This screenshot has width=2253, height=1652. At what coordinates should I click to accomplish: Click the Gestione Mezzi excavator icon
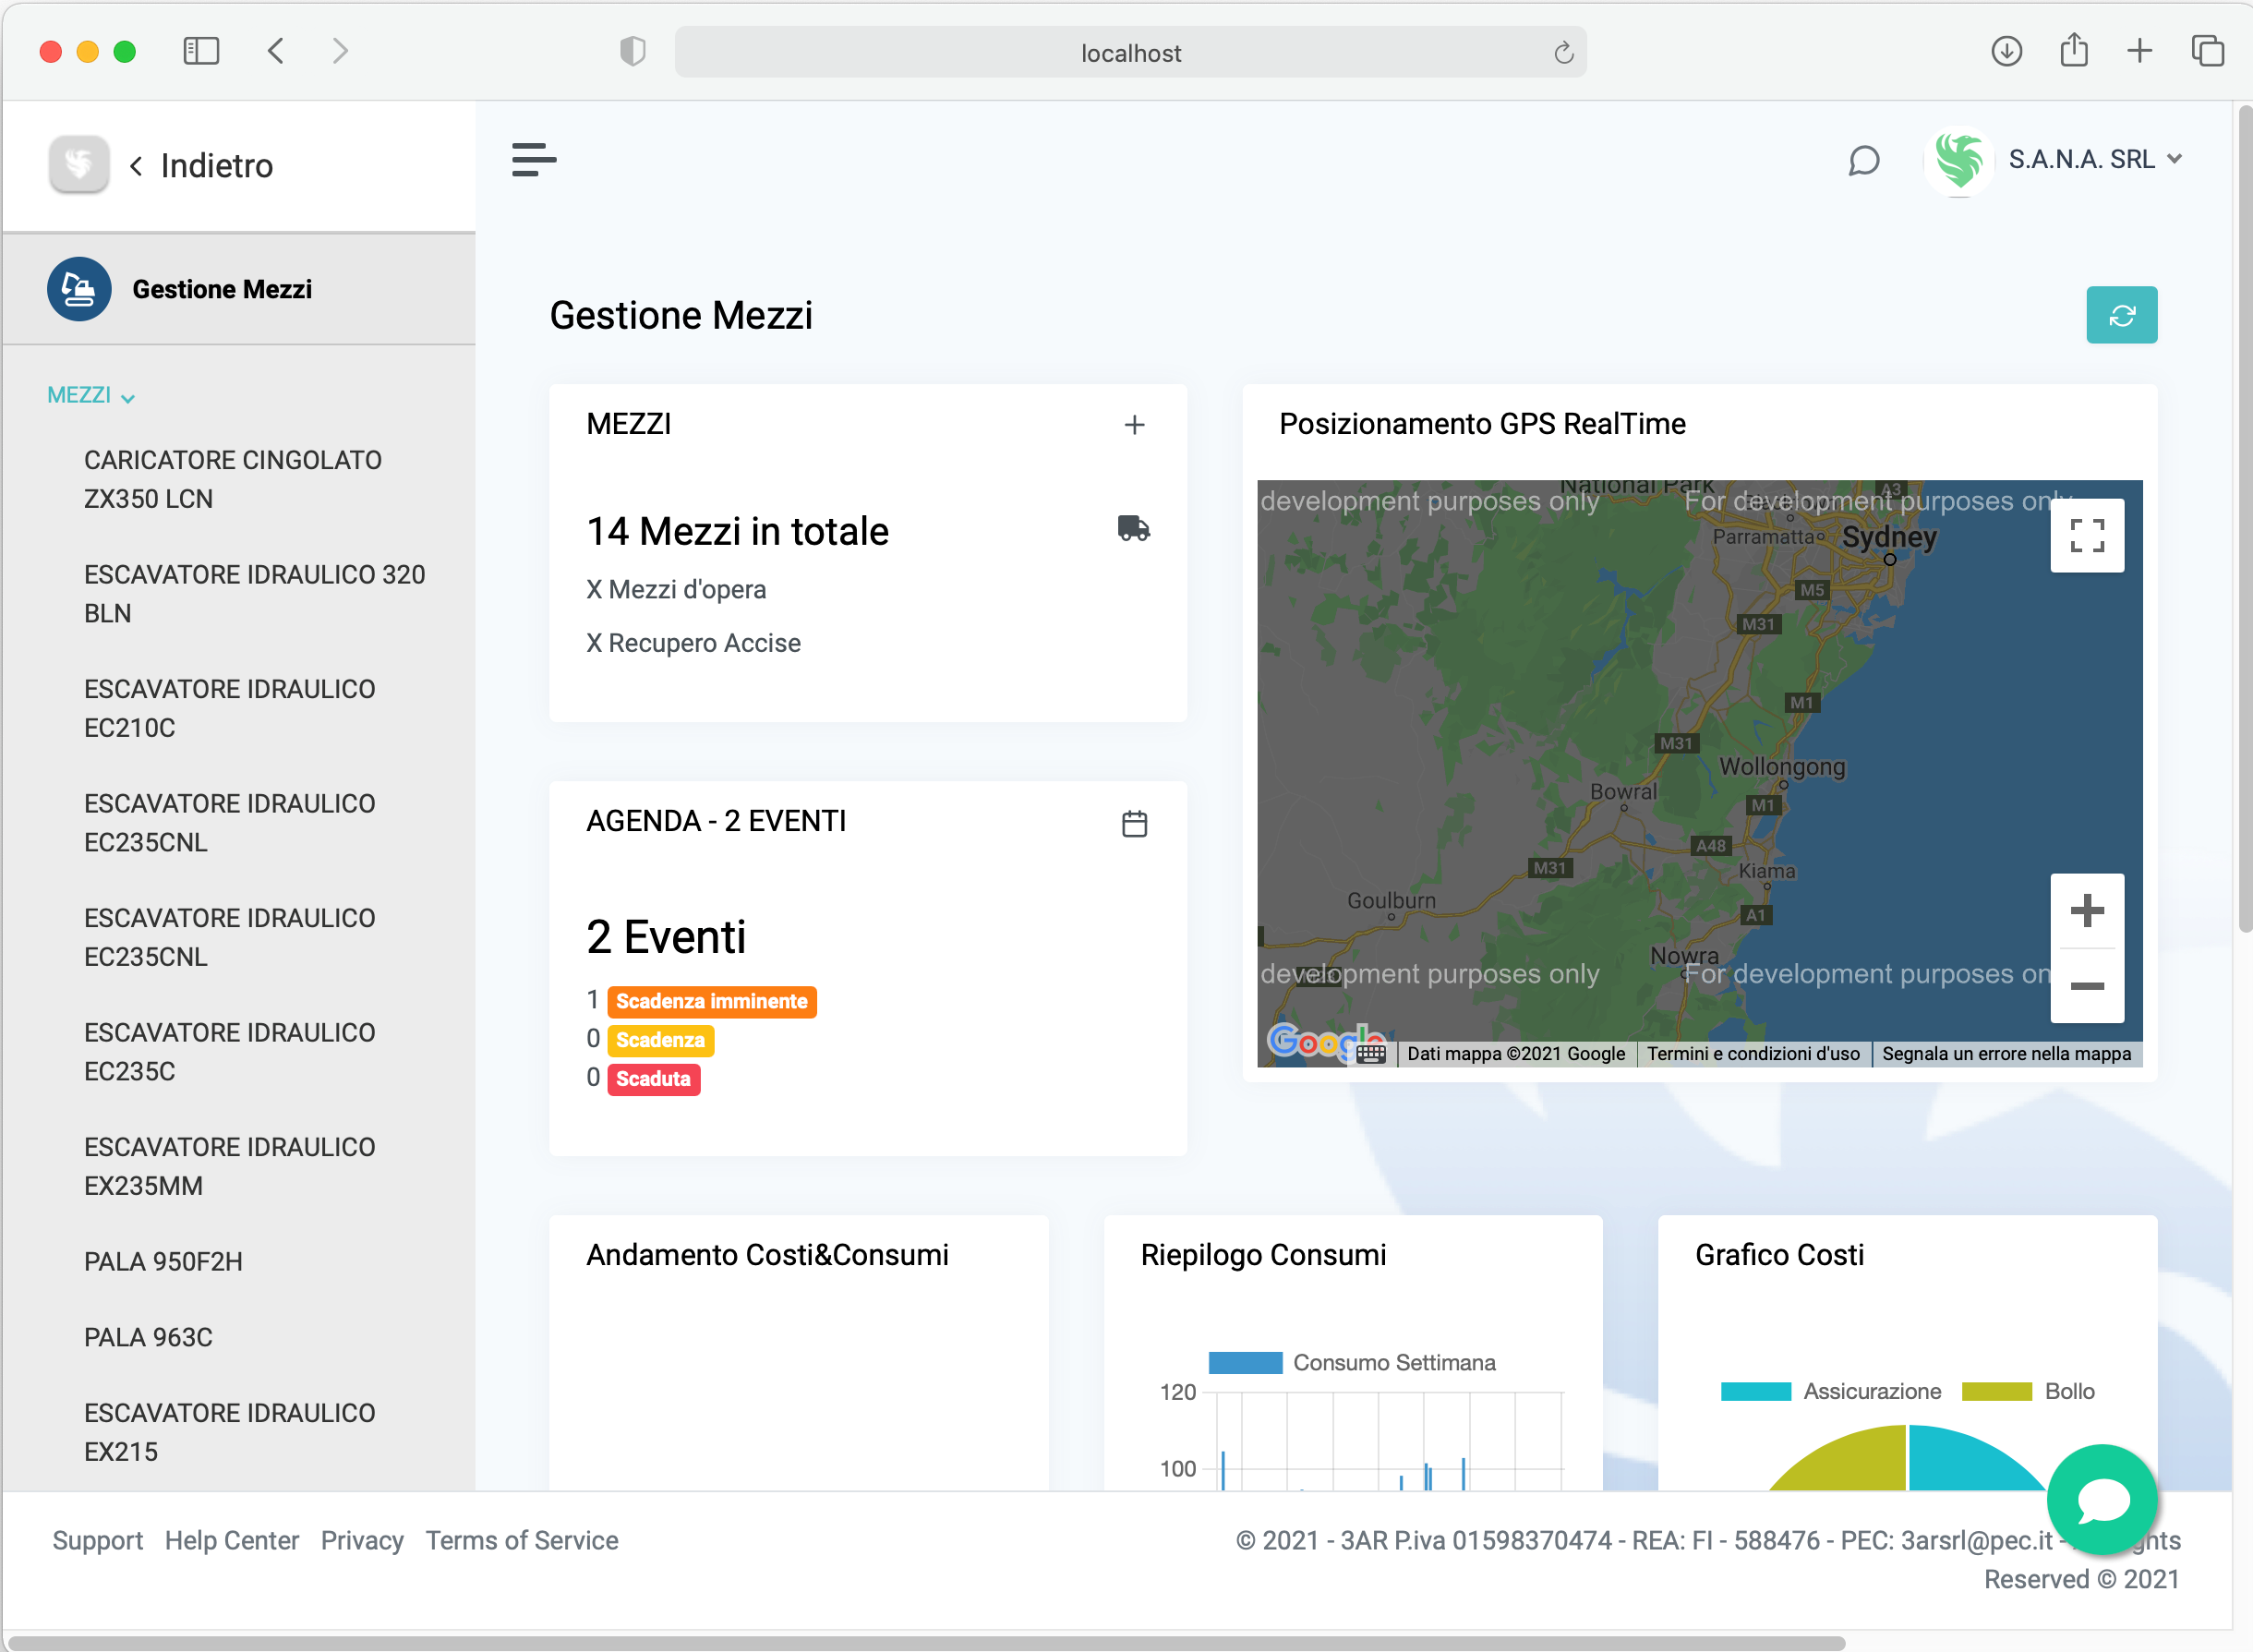(x=79, y=289)
